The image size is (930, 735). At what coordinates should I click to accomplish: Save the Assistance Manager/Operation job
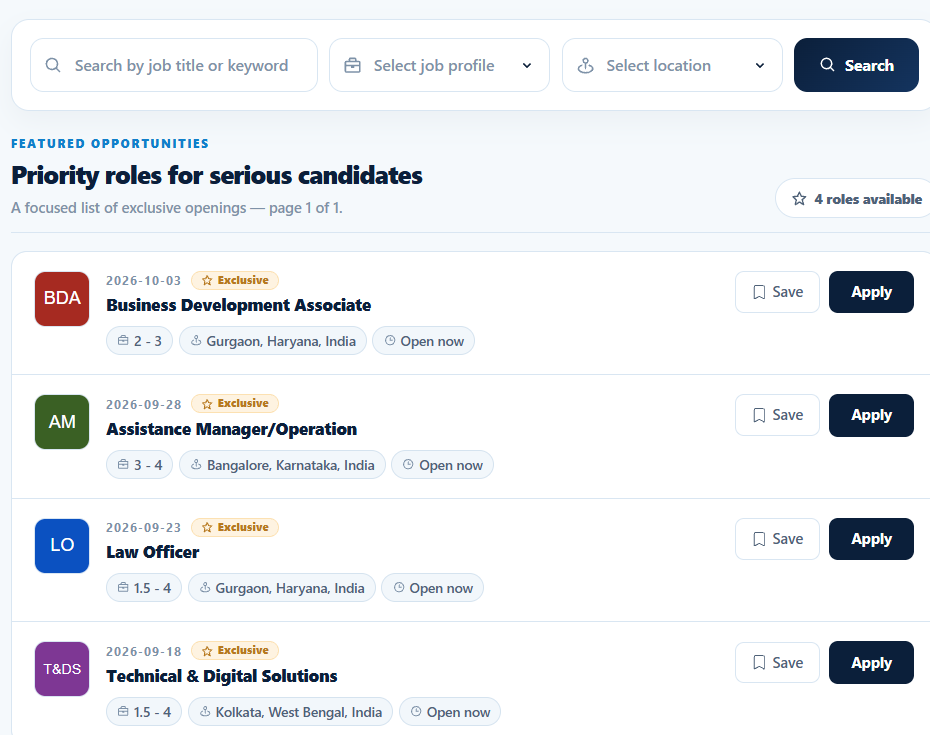point(778,415)
